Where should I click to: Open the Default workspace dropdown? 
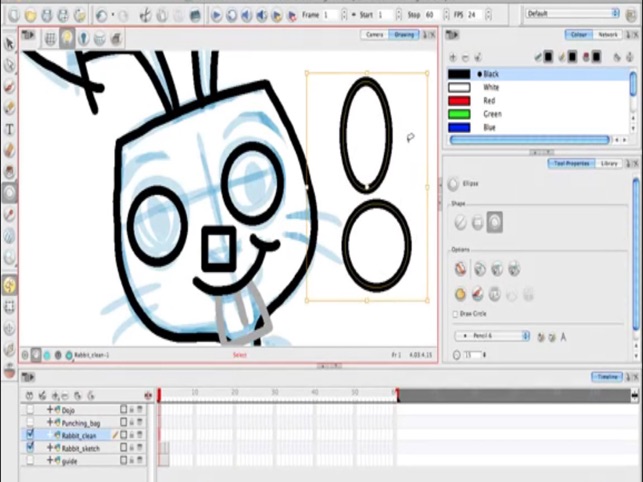point(572,14)
